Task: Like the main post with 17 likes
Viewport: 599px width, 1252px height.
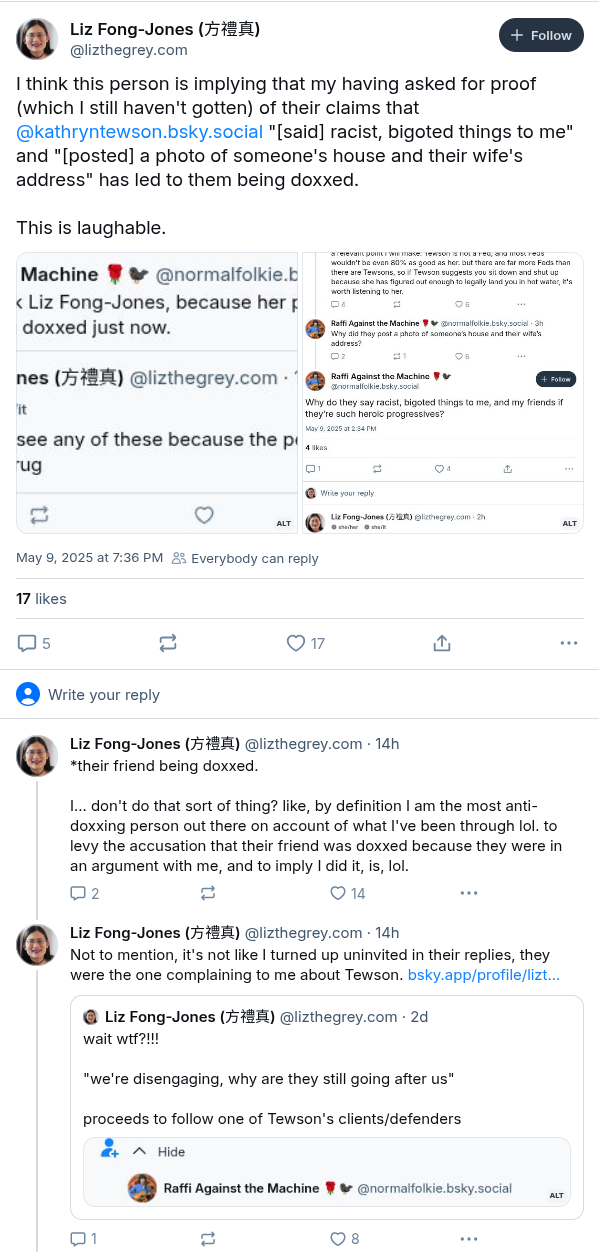Action: (x=295, y=643)
